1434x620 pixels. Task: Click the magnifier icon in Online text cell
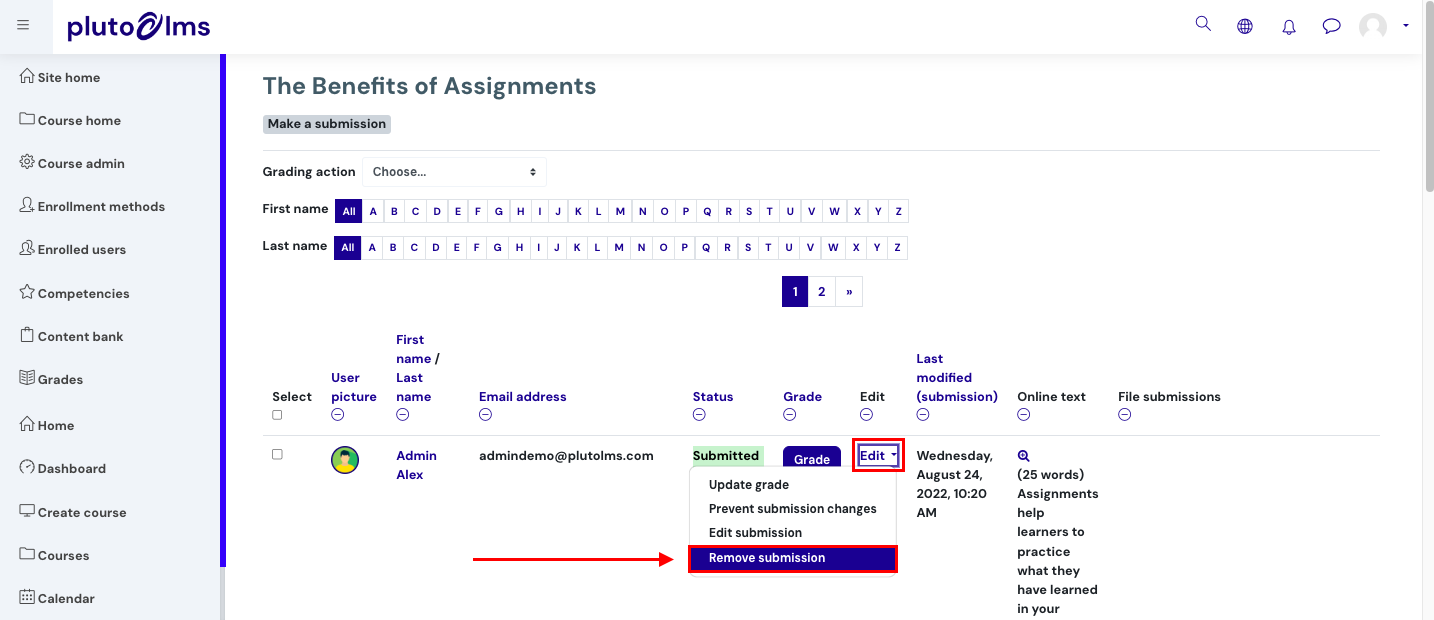click(1023, 456)
